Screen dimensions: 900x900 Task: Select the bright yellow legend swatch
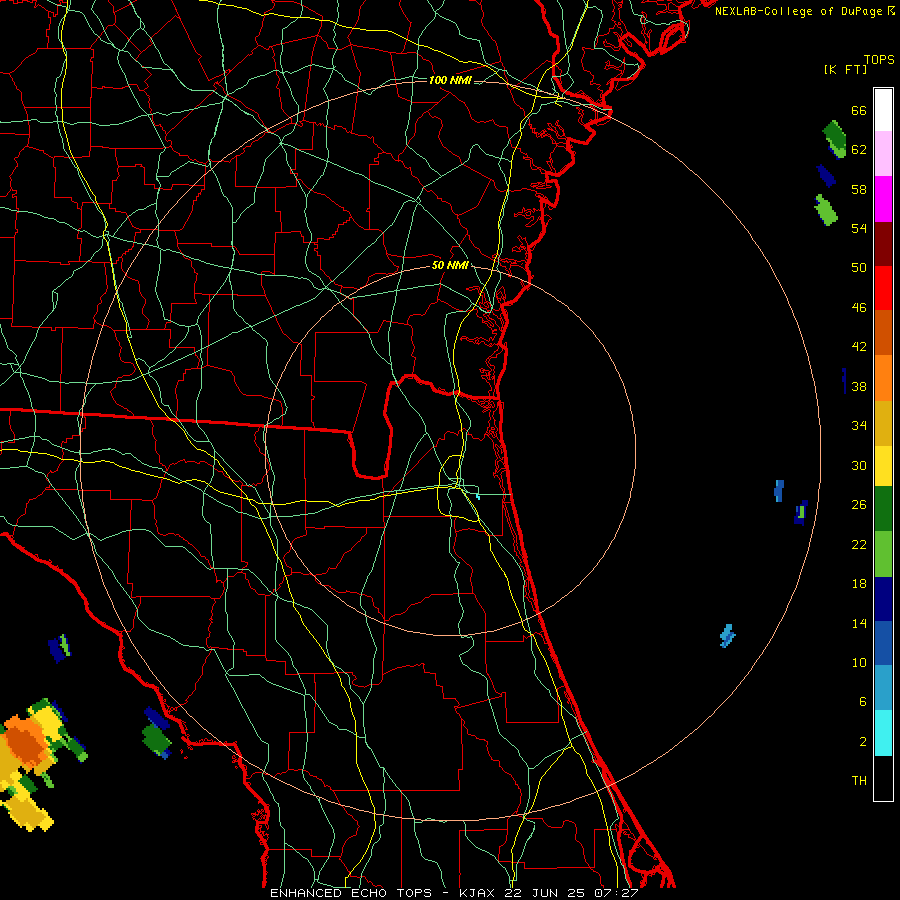click(883, 466)
